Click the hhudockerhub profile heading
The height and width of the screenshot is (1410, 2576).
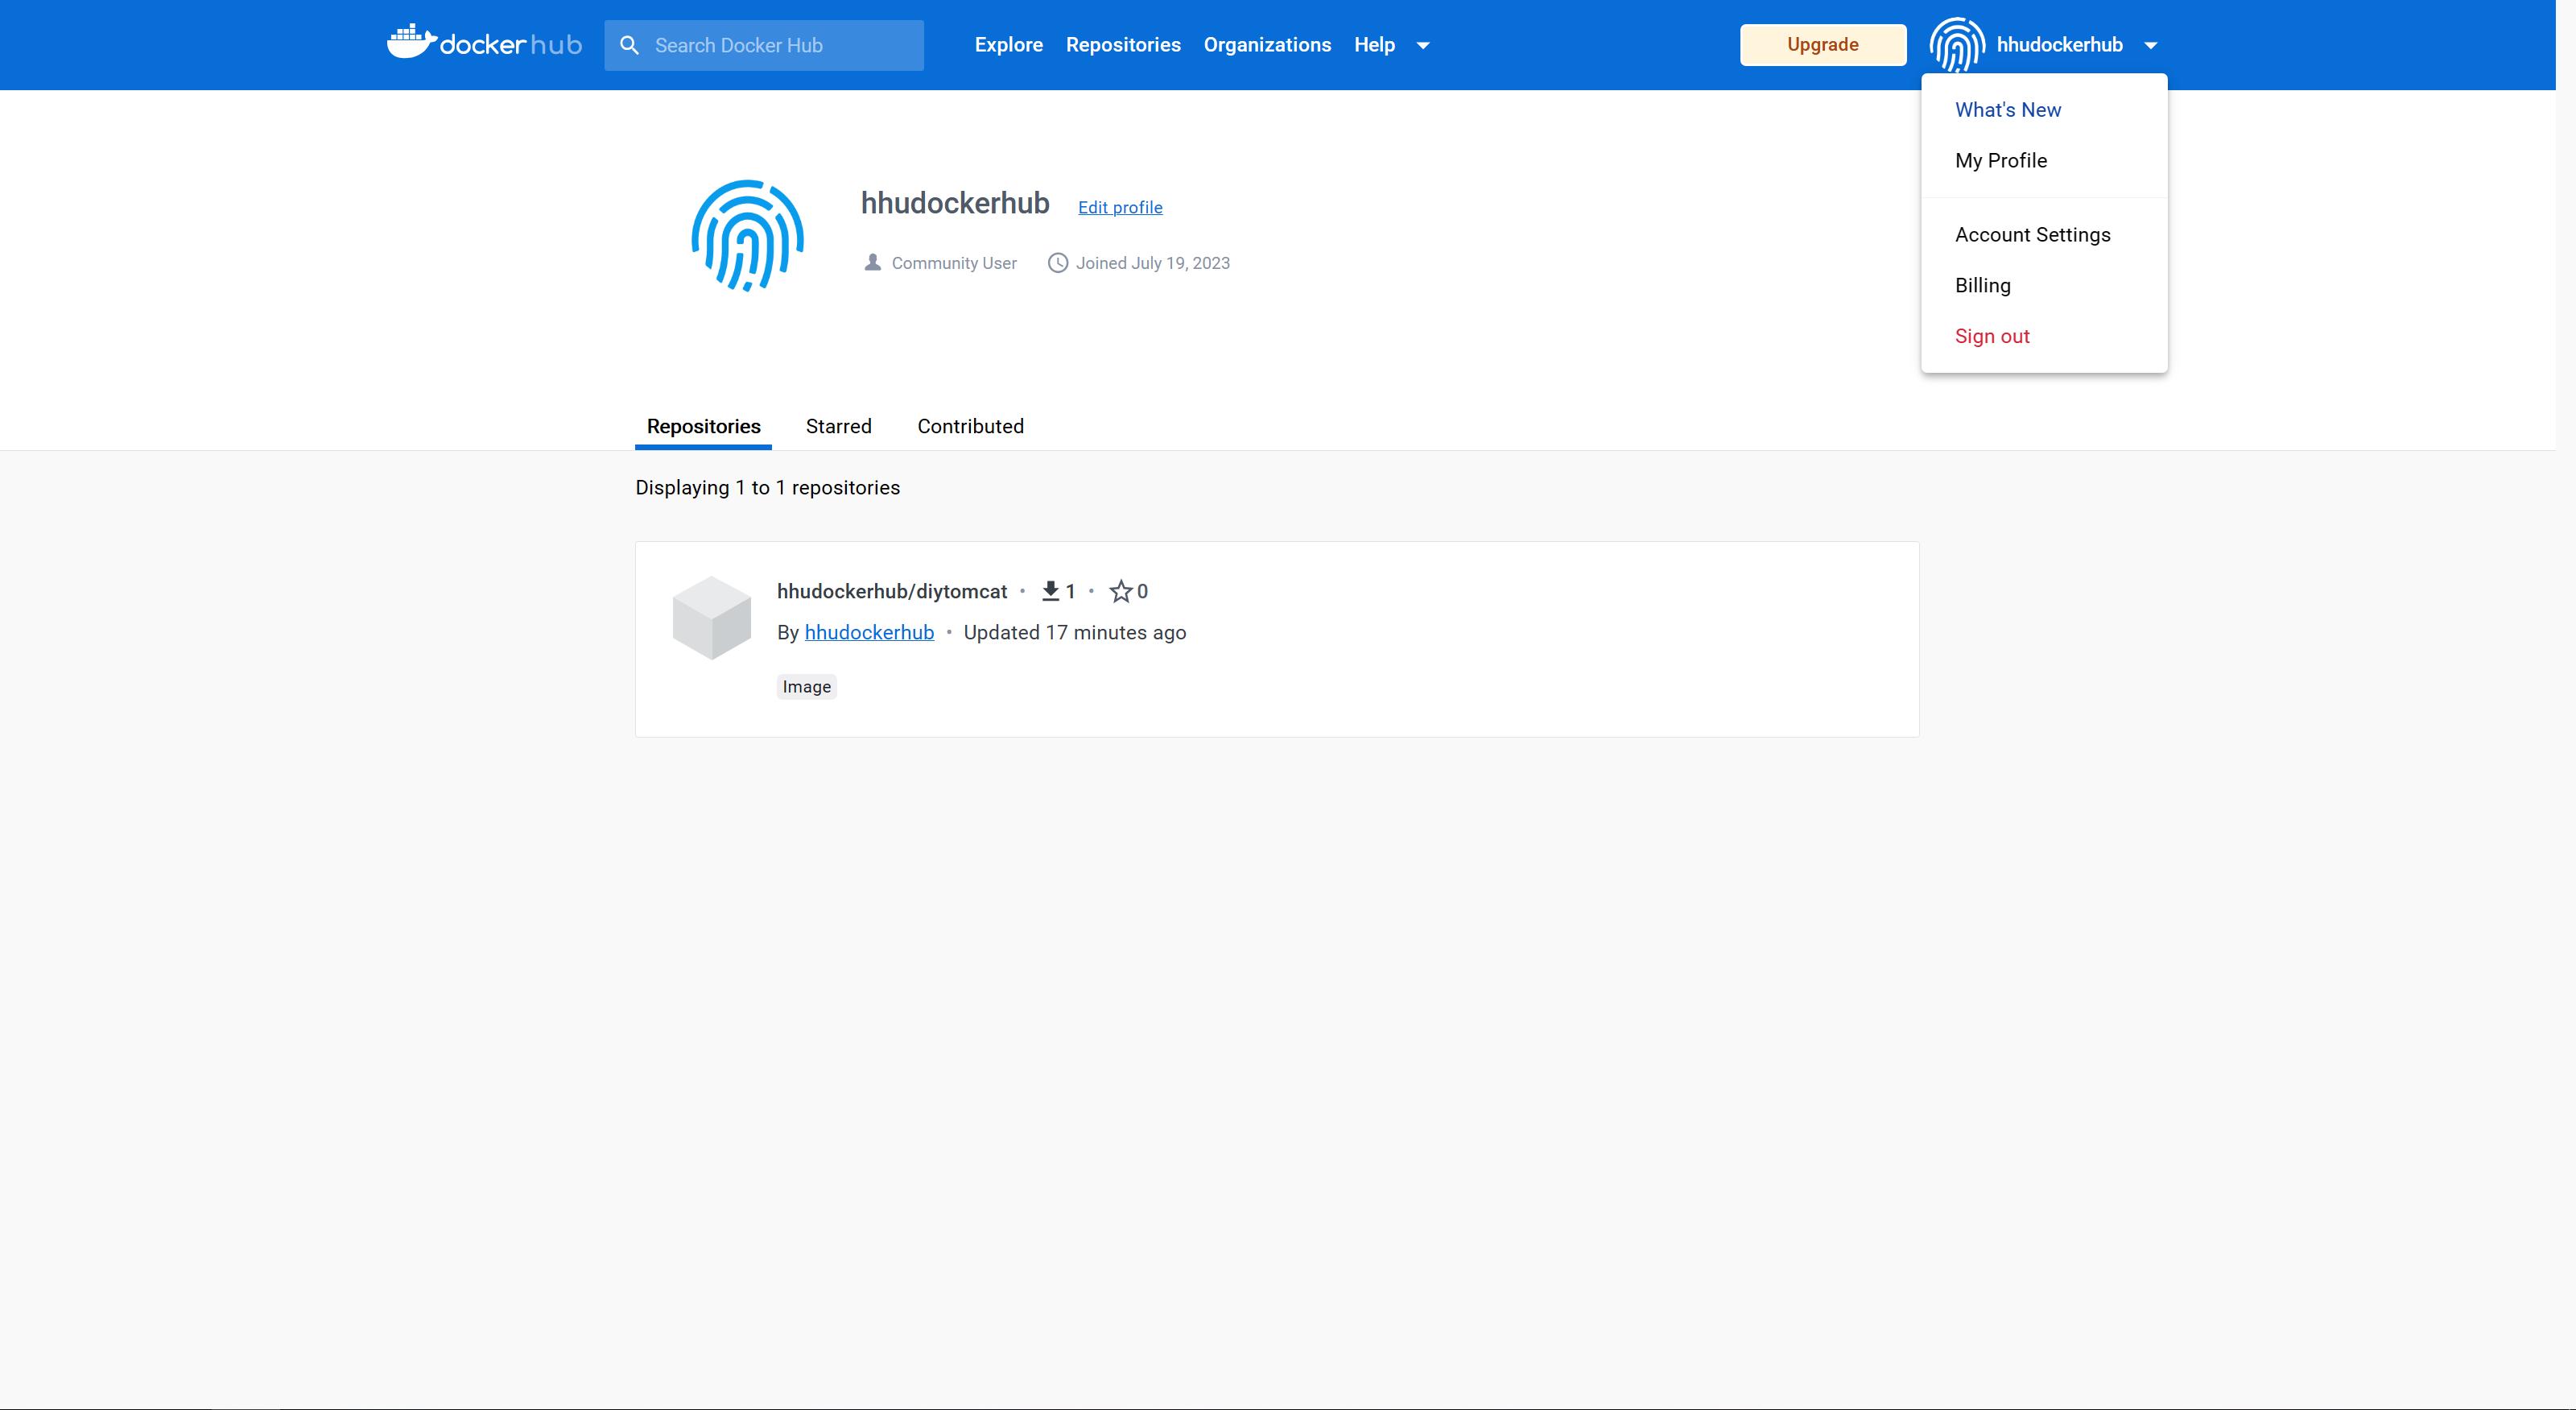tap(954, 203)
